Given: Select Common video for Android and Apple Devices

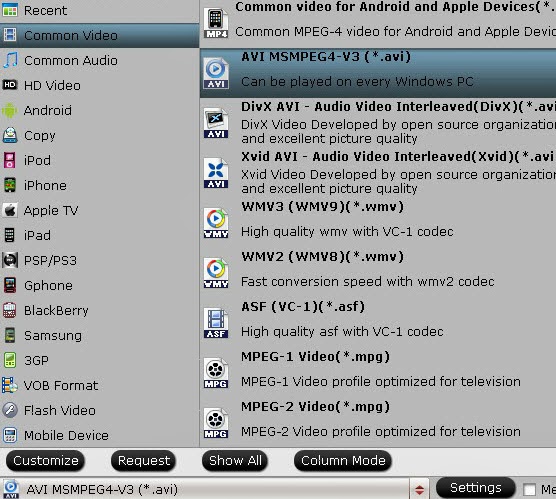Looking at the screenshot, I should pyautogui.click(x=378, y=23).
